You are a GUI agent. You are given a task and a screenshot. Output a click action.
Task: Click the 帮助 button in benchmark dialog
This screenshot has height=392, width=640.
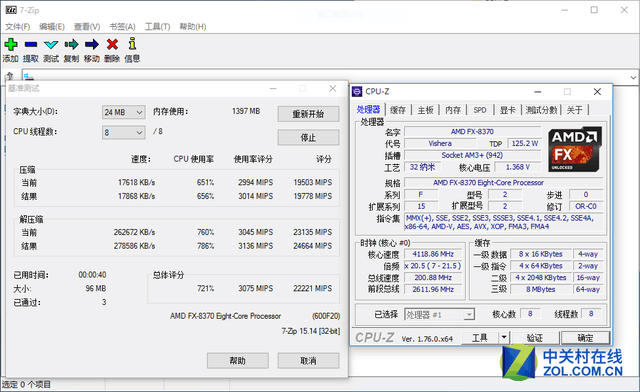click(238, 361)
